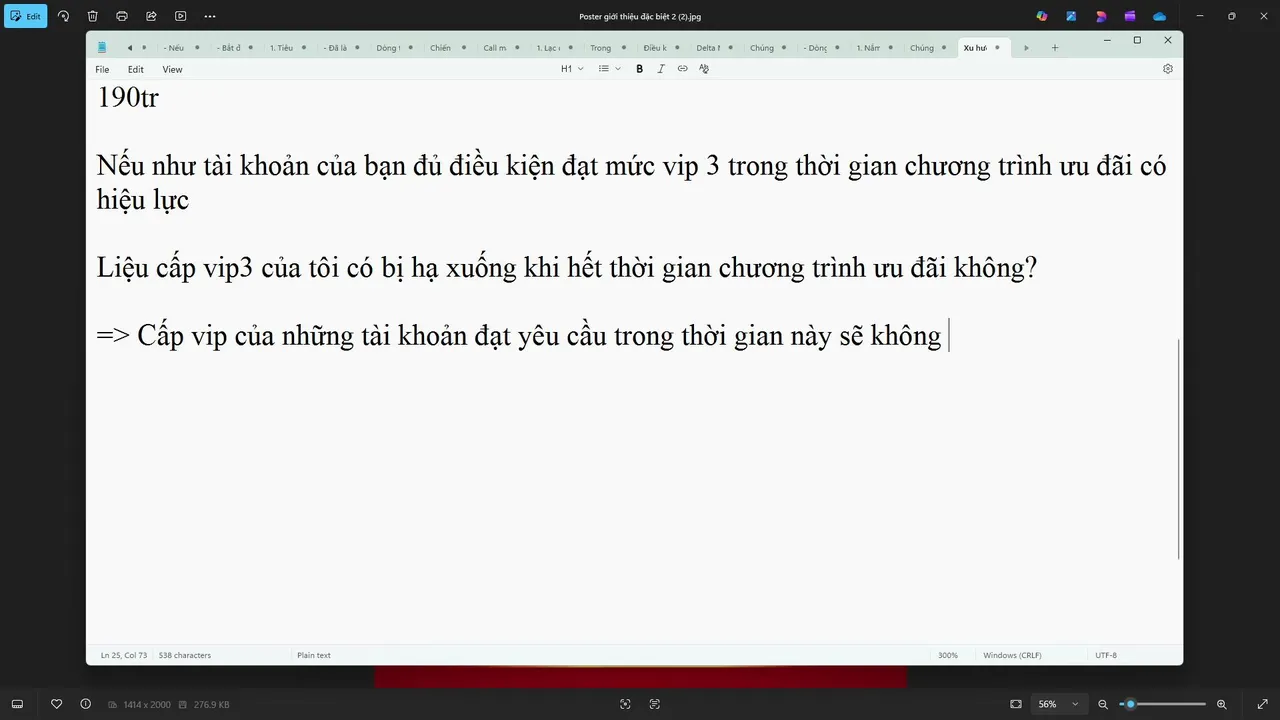Screen dimensions: 1280x720
Task: Mark the image as favorite with heart icon
Action: pos(57,704)
